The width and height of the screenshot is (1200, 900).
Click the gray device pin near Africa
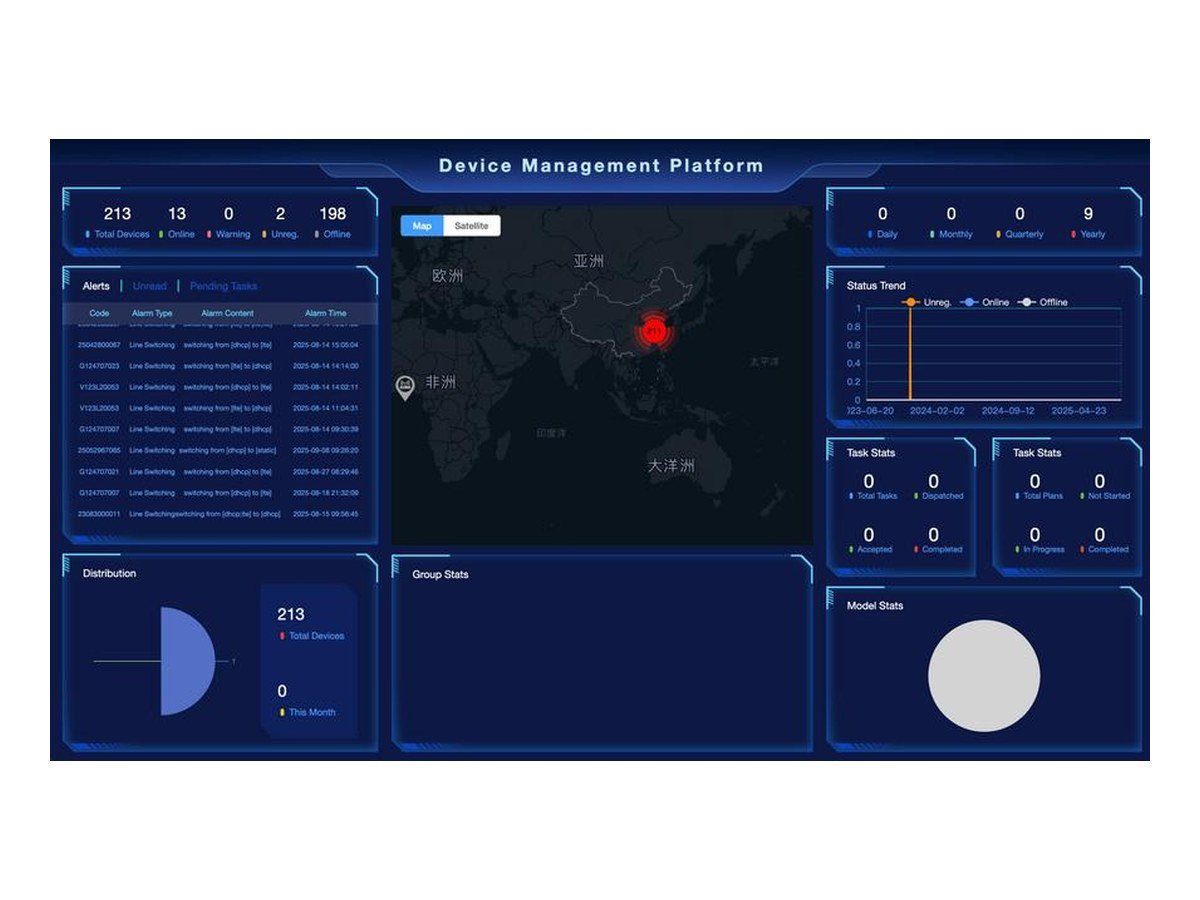pyautogui.click(x=405, y=388)
